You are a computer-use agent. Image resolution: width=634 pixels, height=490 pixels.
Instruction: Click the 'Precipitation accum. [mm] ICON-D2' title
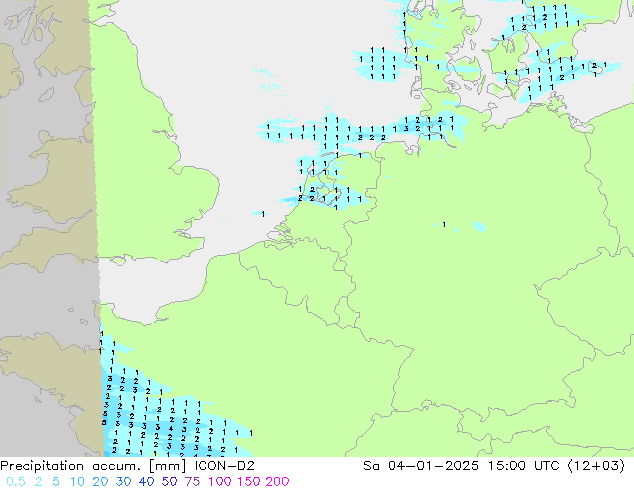(127, 466)
